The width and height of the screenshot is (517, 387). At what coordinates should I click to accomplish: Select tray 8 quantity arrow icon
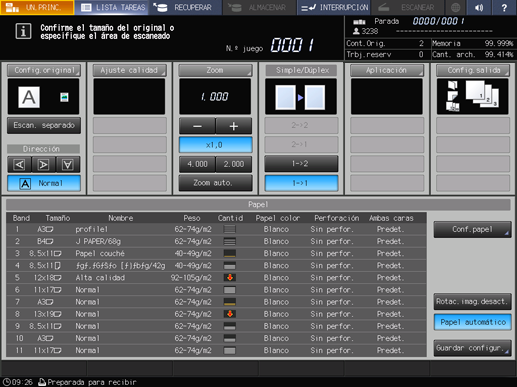tap(230, 314)
